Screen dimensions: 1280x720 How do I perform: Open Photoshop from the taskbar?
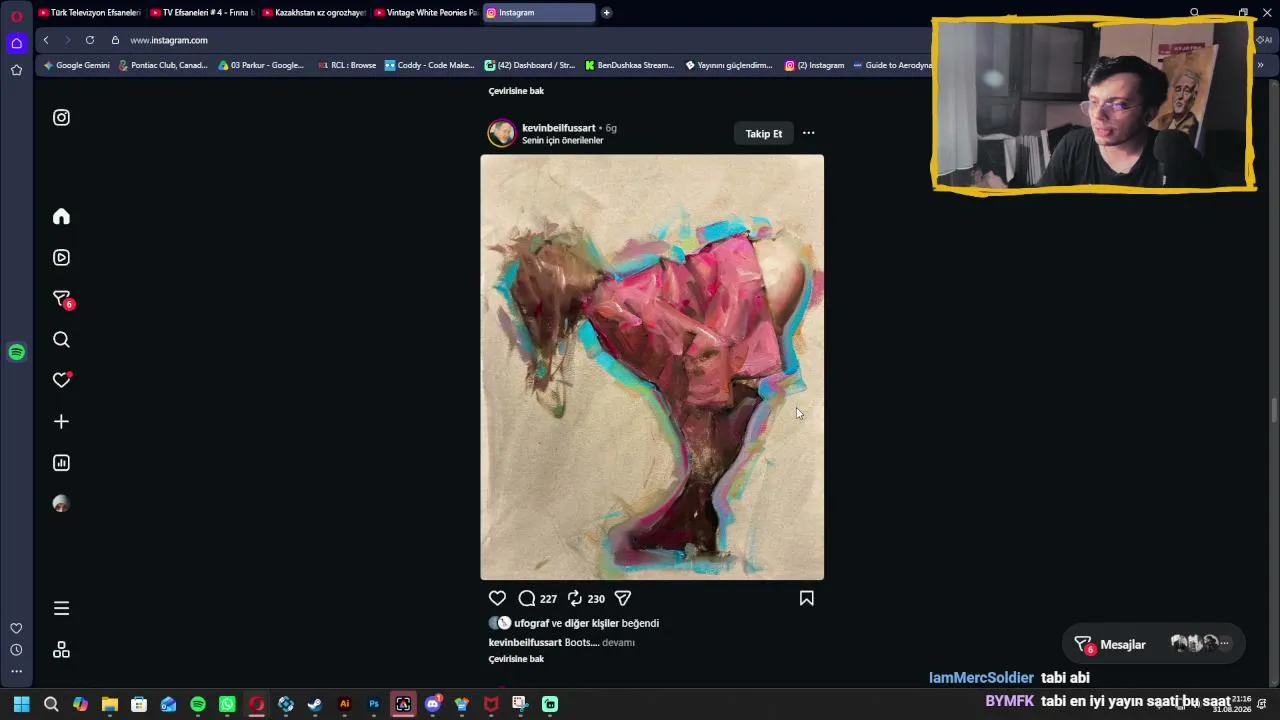[374, 704]
